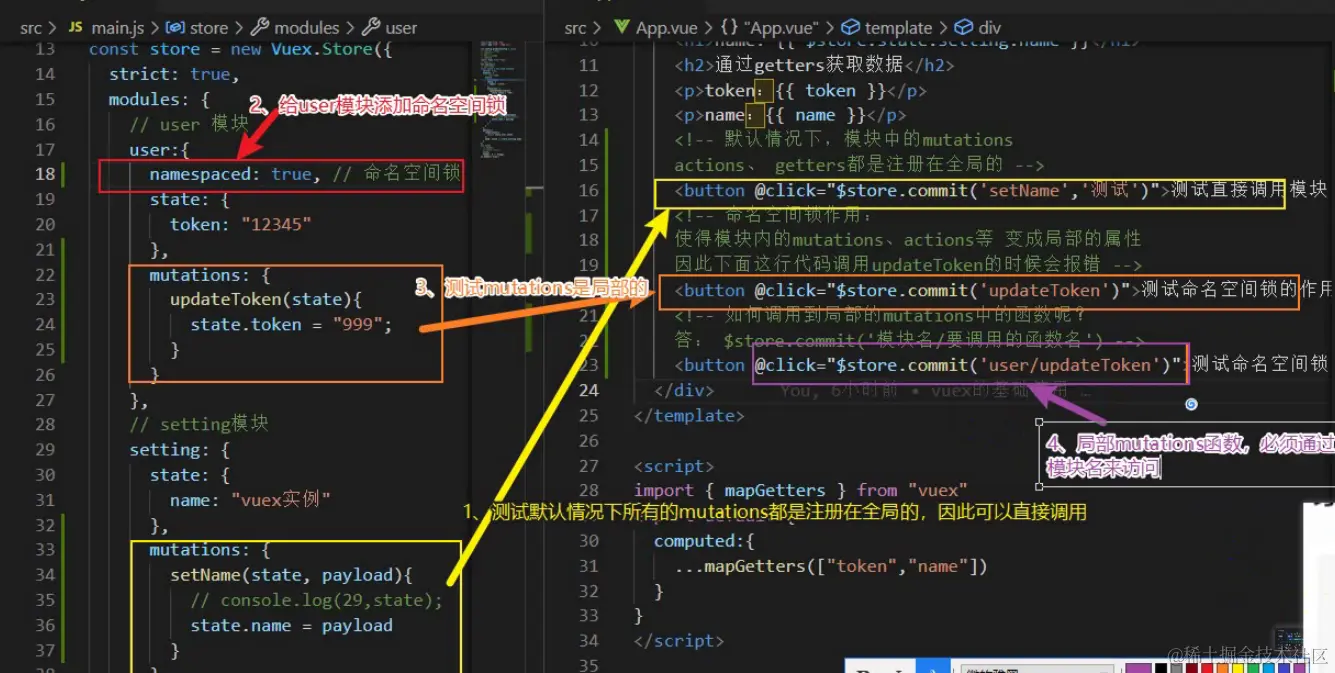Image resolution: width=1335 pixels, height=673 pixels.
Task: Click the commit('updateToken') button code line
Action: 1003,290
